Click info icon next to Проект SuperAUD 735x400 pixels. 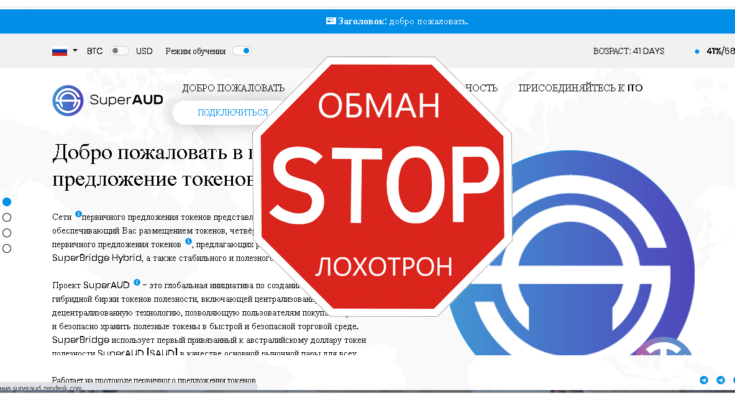137,282
